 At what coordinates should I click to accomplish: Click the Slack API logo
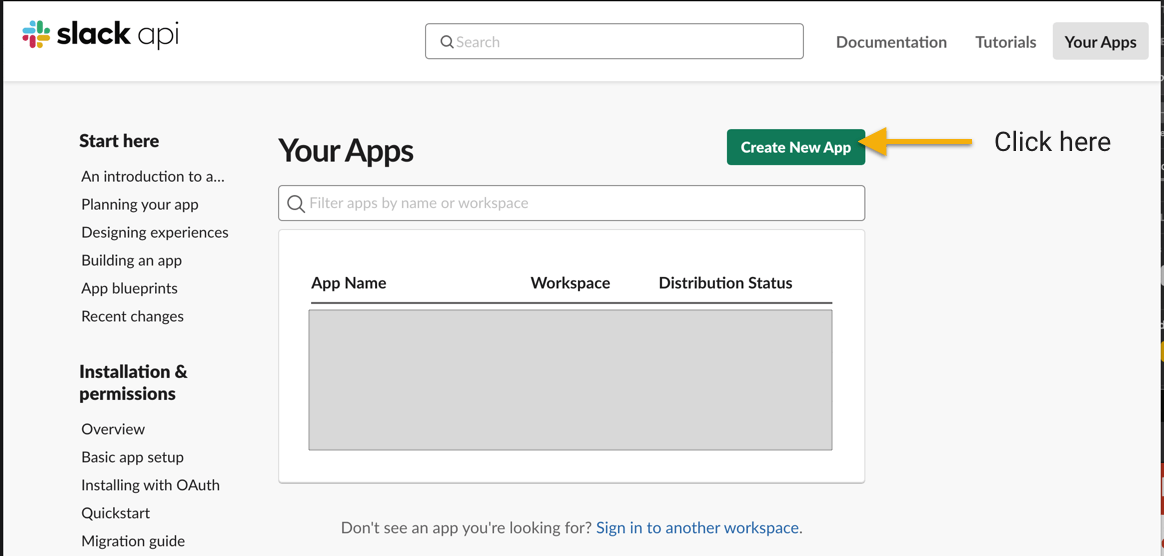pos(100,35)
